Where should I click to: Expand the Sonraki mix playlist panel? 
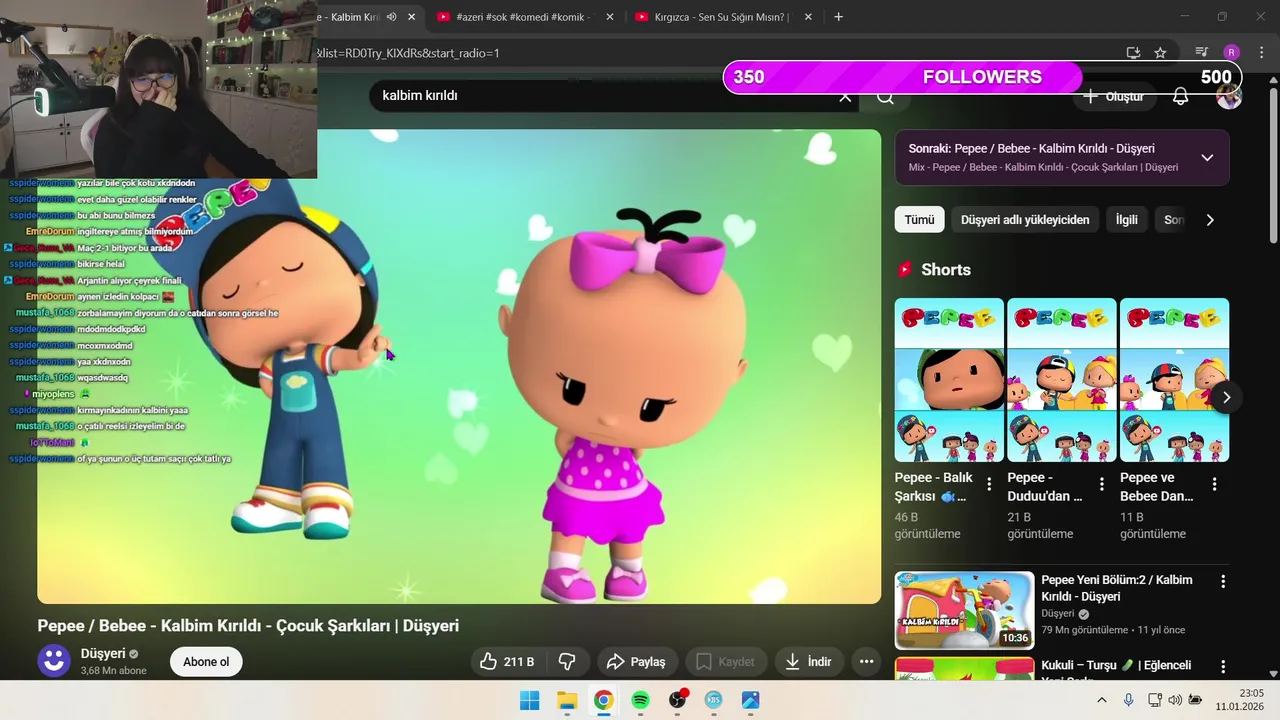[1207, 157]
